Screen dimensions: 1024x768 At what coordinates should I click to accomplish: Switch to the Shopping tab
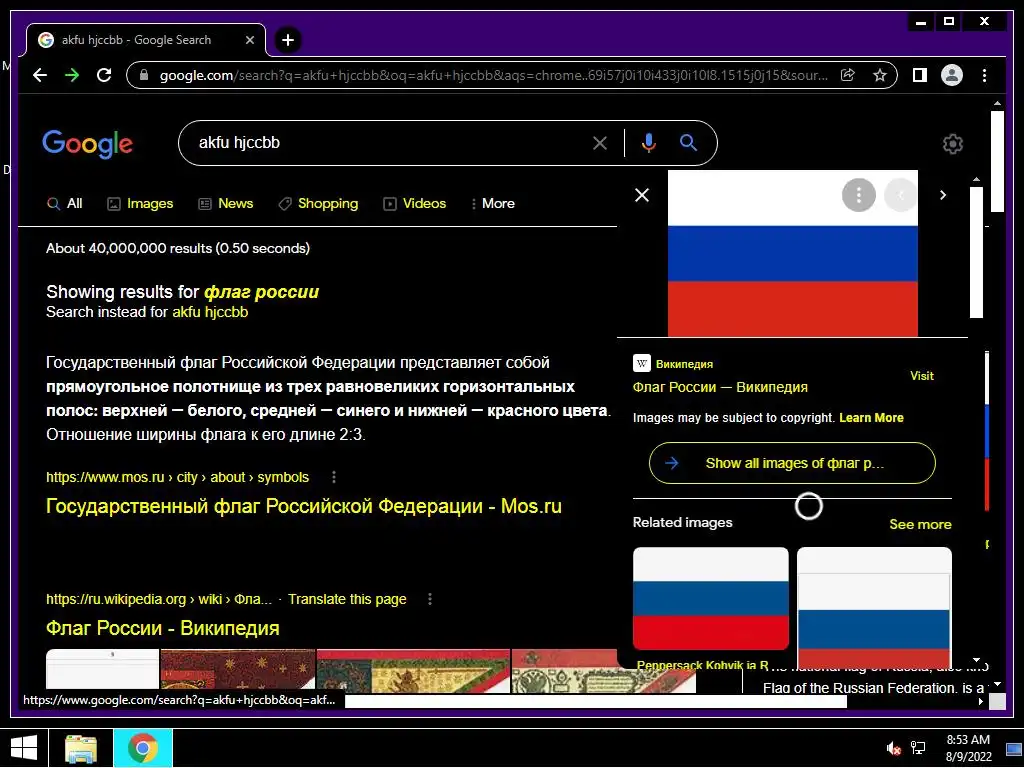point(318,204)
